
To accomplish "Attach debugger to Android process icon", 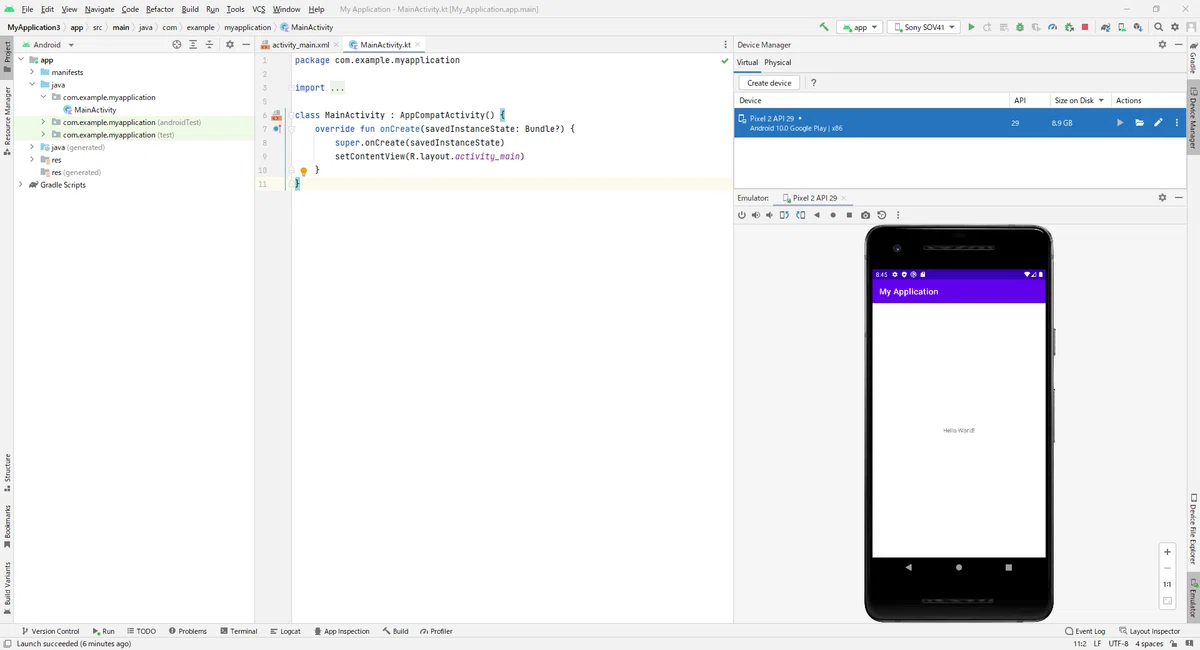I will [x=1069, y=27].
